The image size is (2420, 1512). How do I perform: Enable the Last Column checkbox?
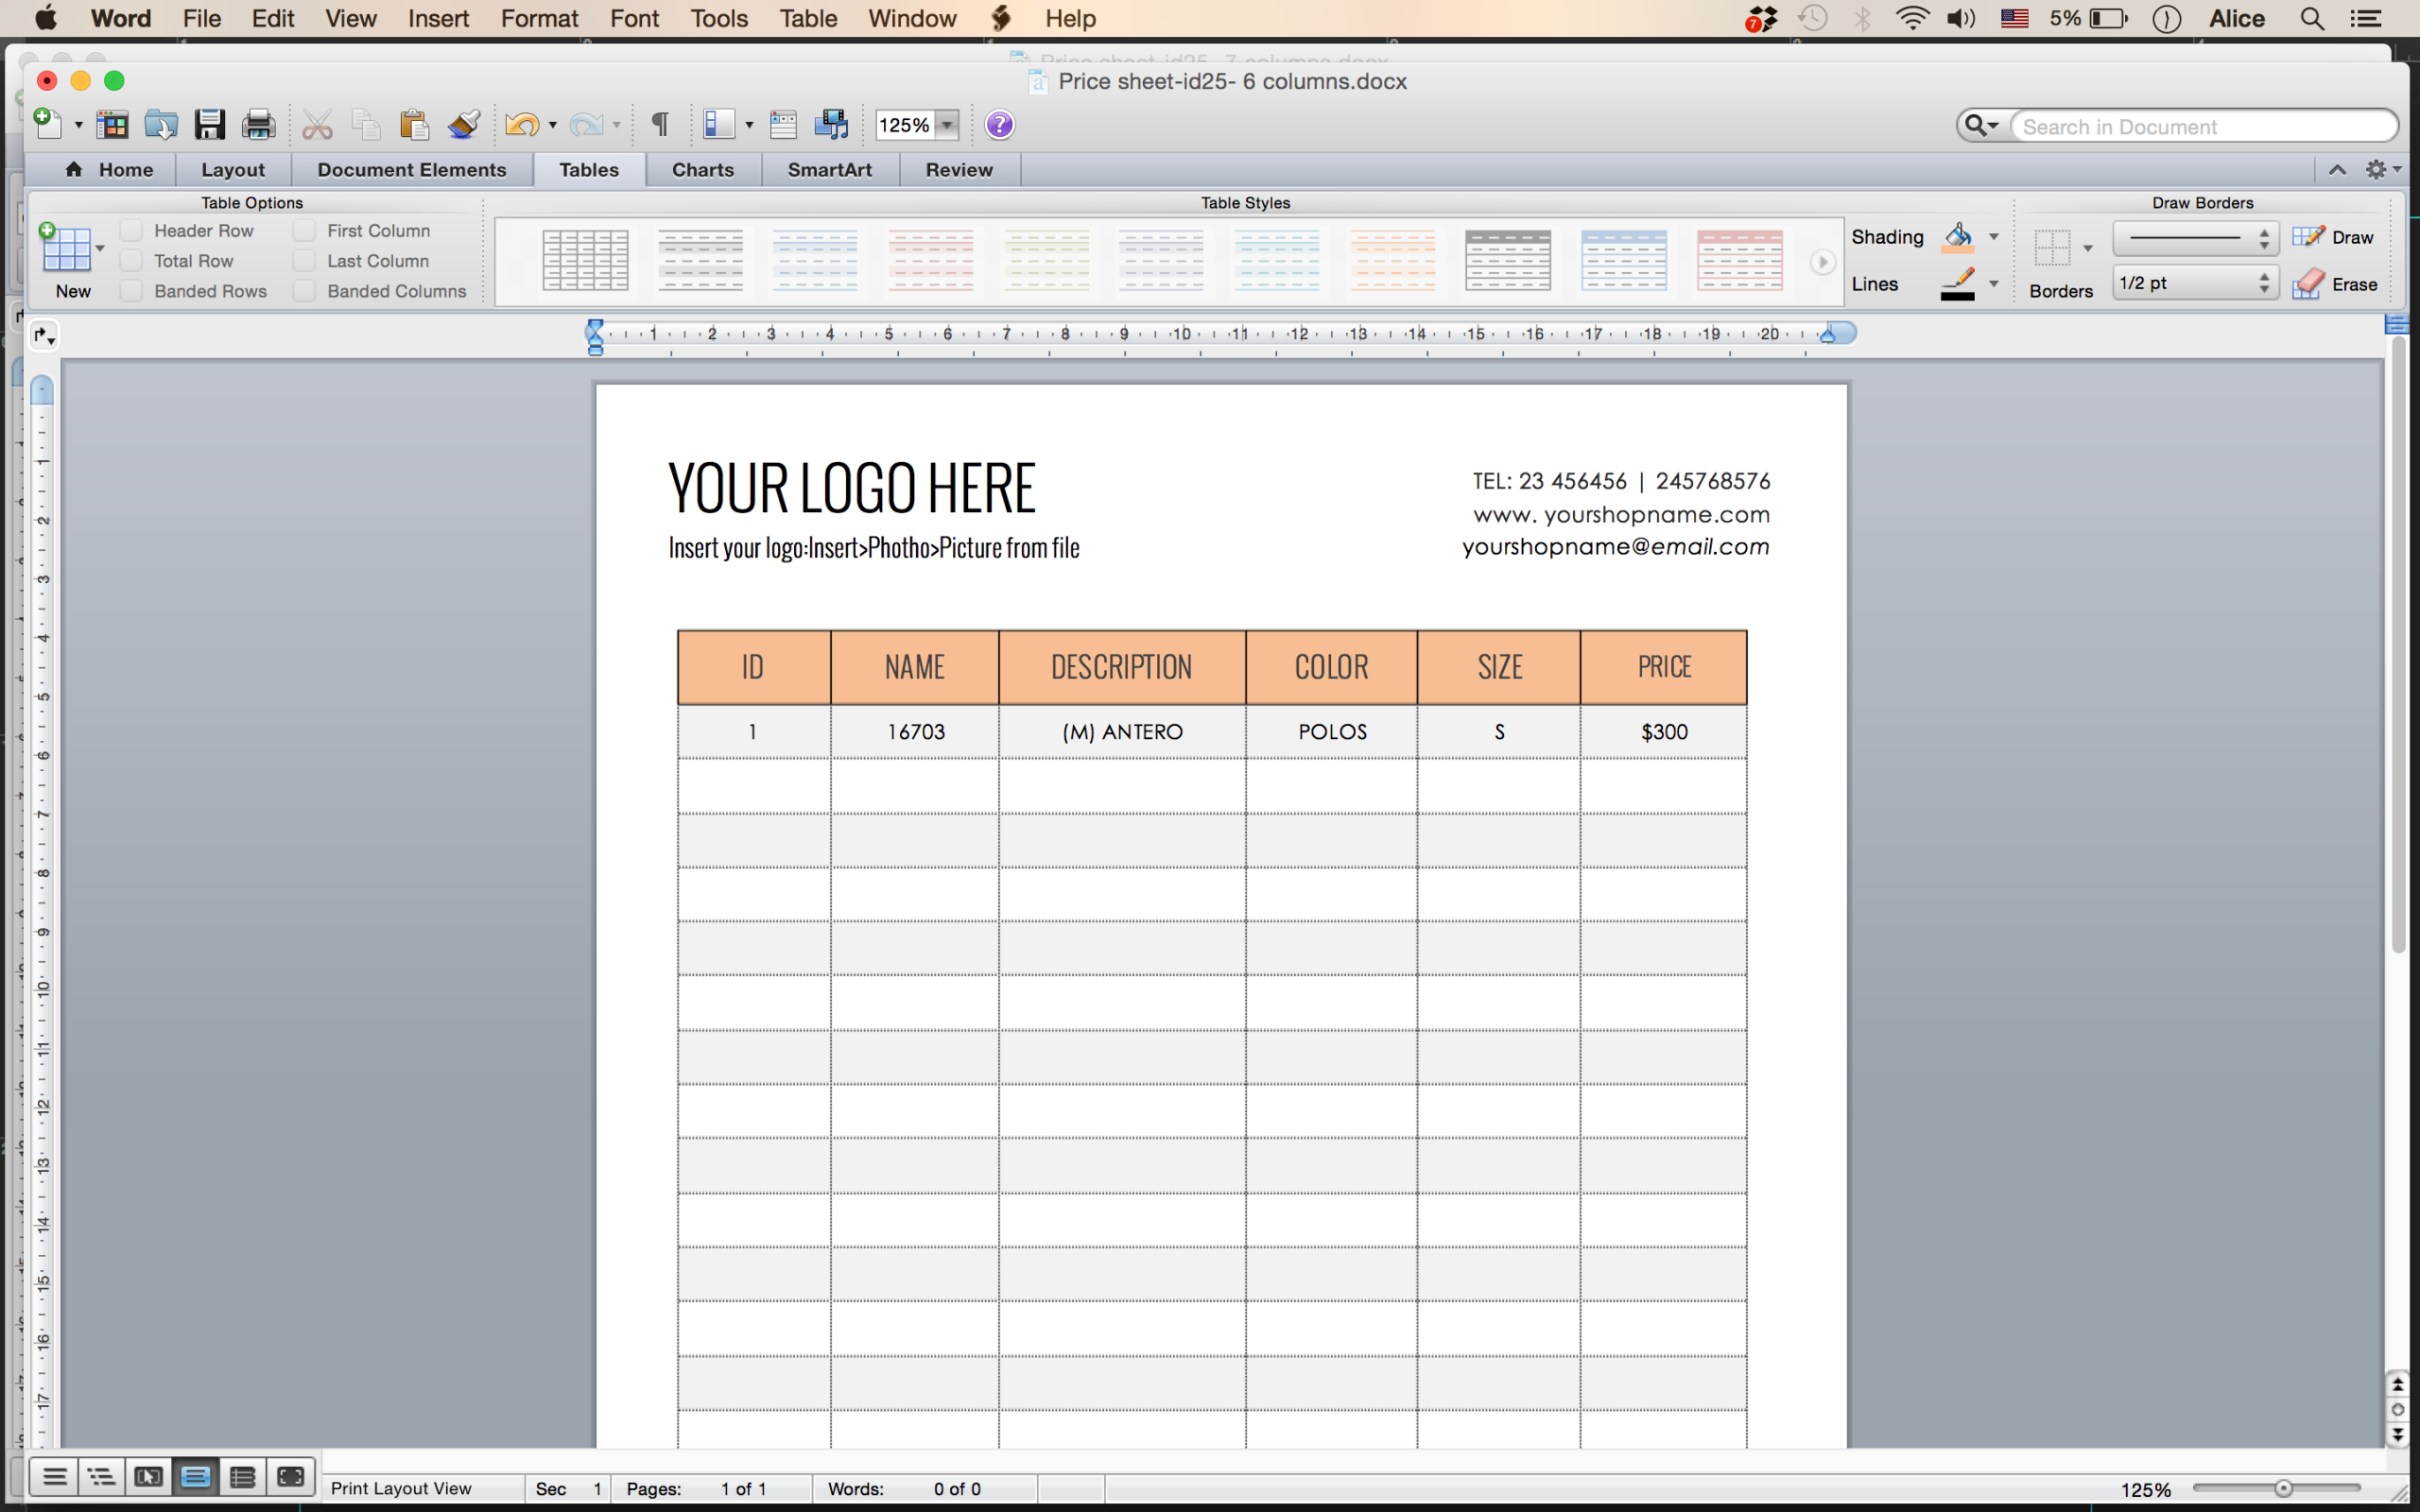click(304, 261)
